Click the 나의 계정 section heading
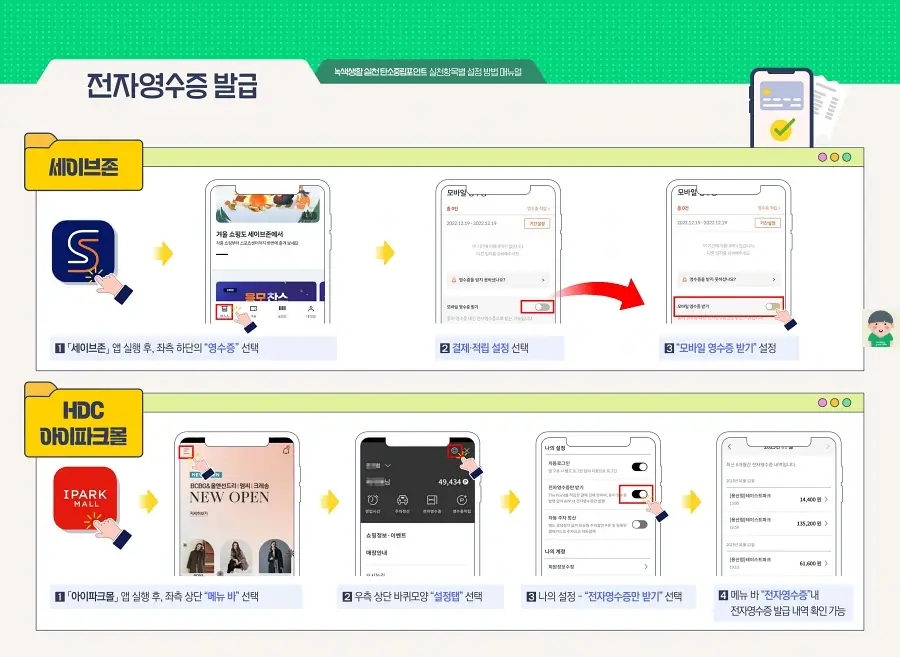The width and height of the screenshot is (900, 657). coord(554,551)
